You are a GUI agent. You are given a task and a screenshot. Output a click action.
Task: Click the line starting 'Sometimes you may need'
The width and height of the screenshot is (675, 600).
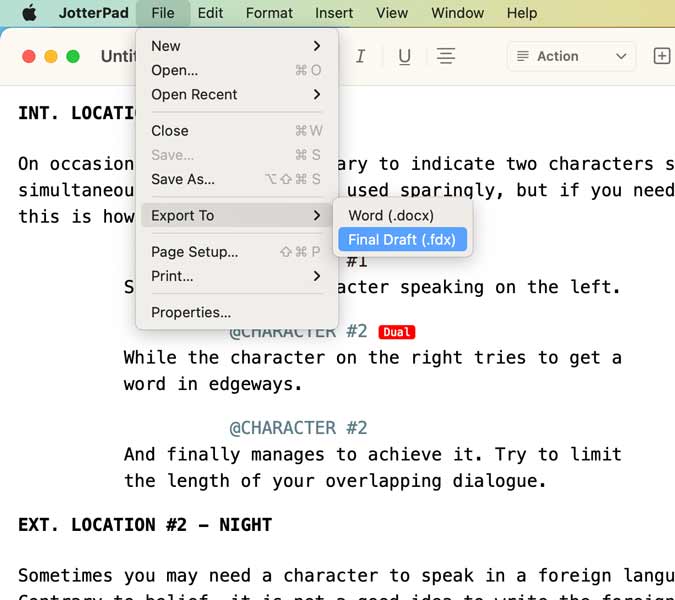point(346,576)
